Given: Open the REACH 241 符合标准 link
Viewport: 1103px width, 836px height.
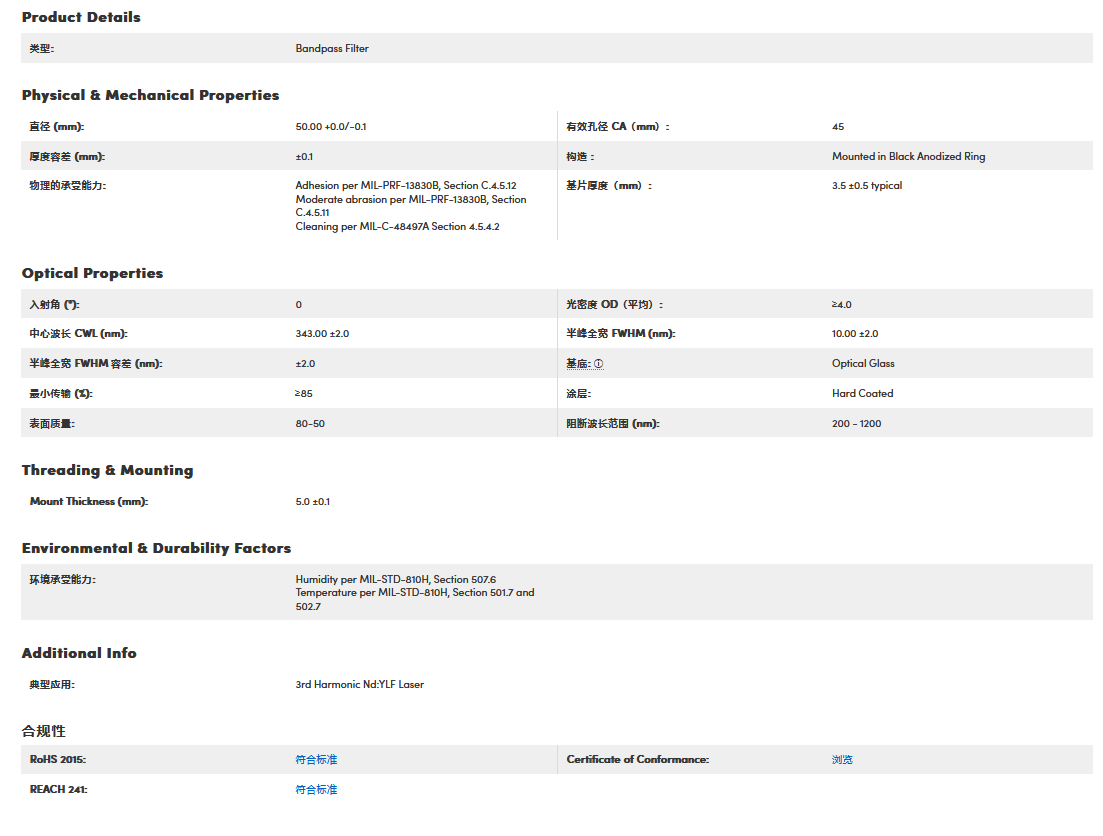Looking at the screenshot, I should pyautogui.click(x=316, y=790).
